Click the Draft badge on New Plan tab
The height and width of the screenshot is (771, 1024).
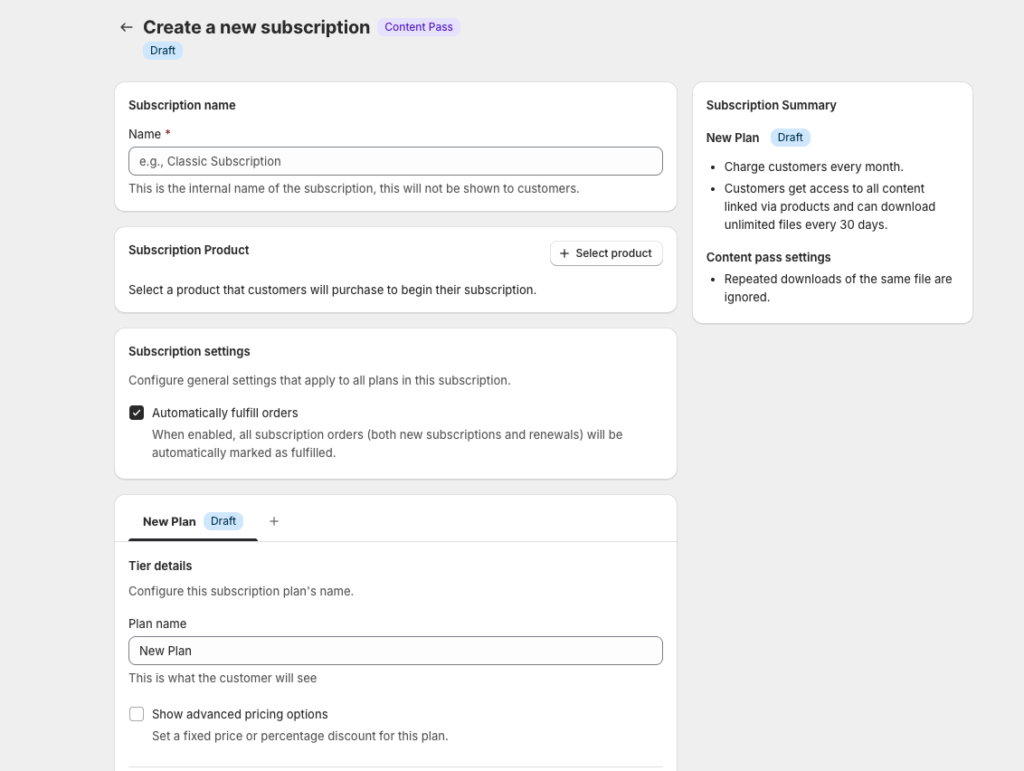pos(223,521)
